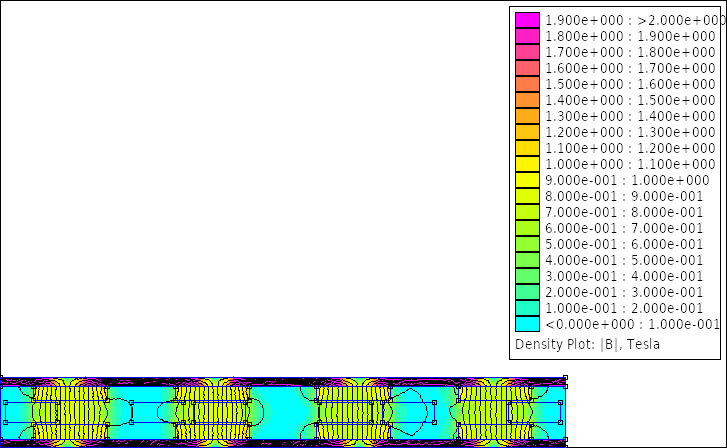The image size is (727, 448).
Task: Select the 1.500e+000 : 1.600e+000 orange swatch
Action: pyautogui.click(x=527, y=84)
